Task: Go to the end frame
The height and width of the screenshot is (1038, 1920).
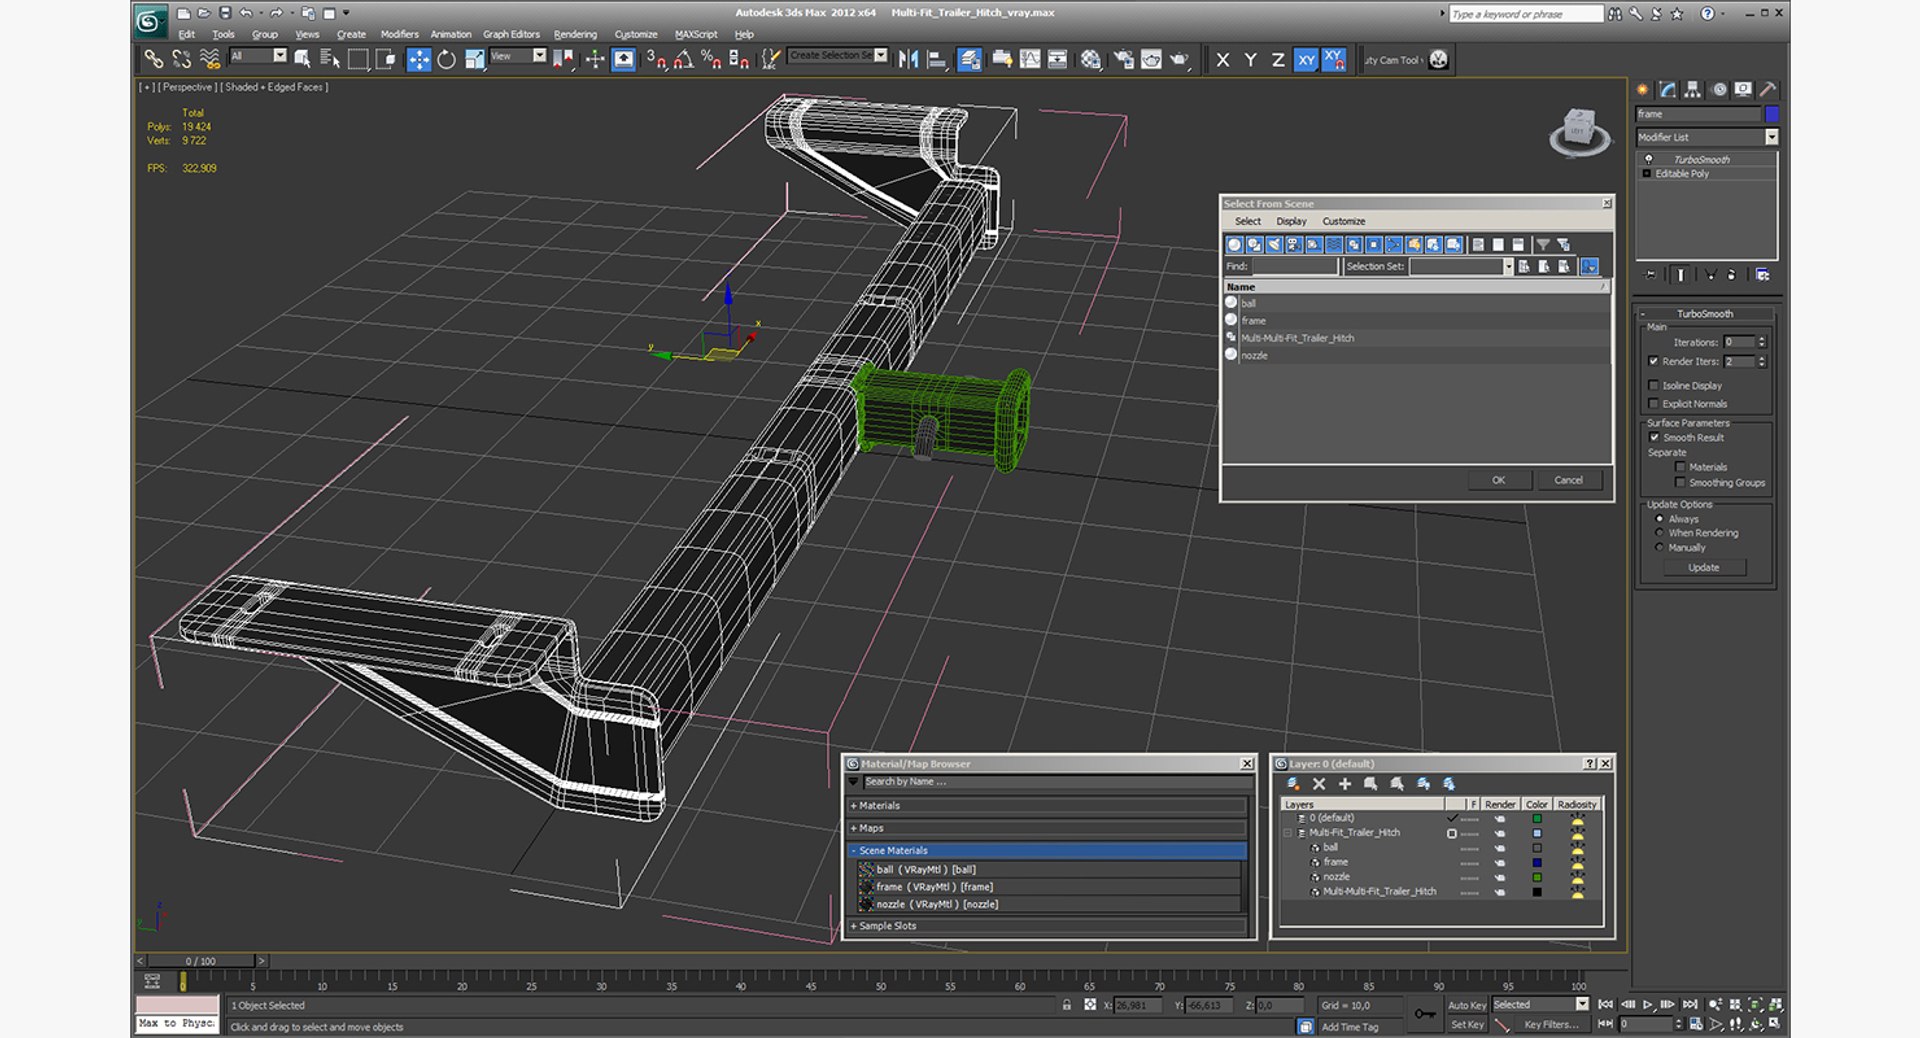Action: click(1690, 1004)
